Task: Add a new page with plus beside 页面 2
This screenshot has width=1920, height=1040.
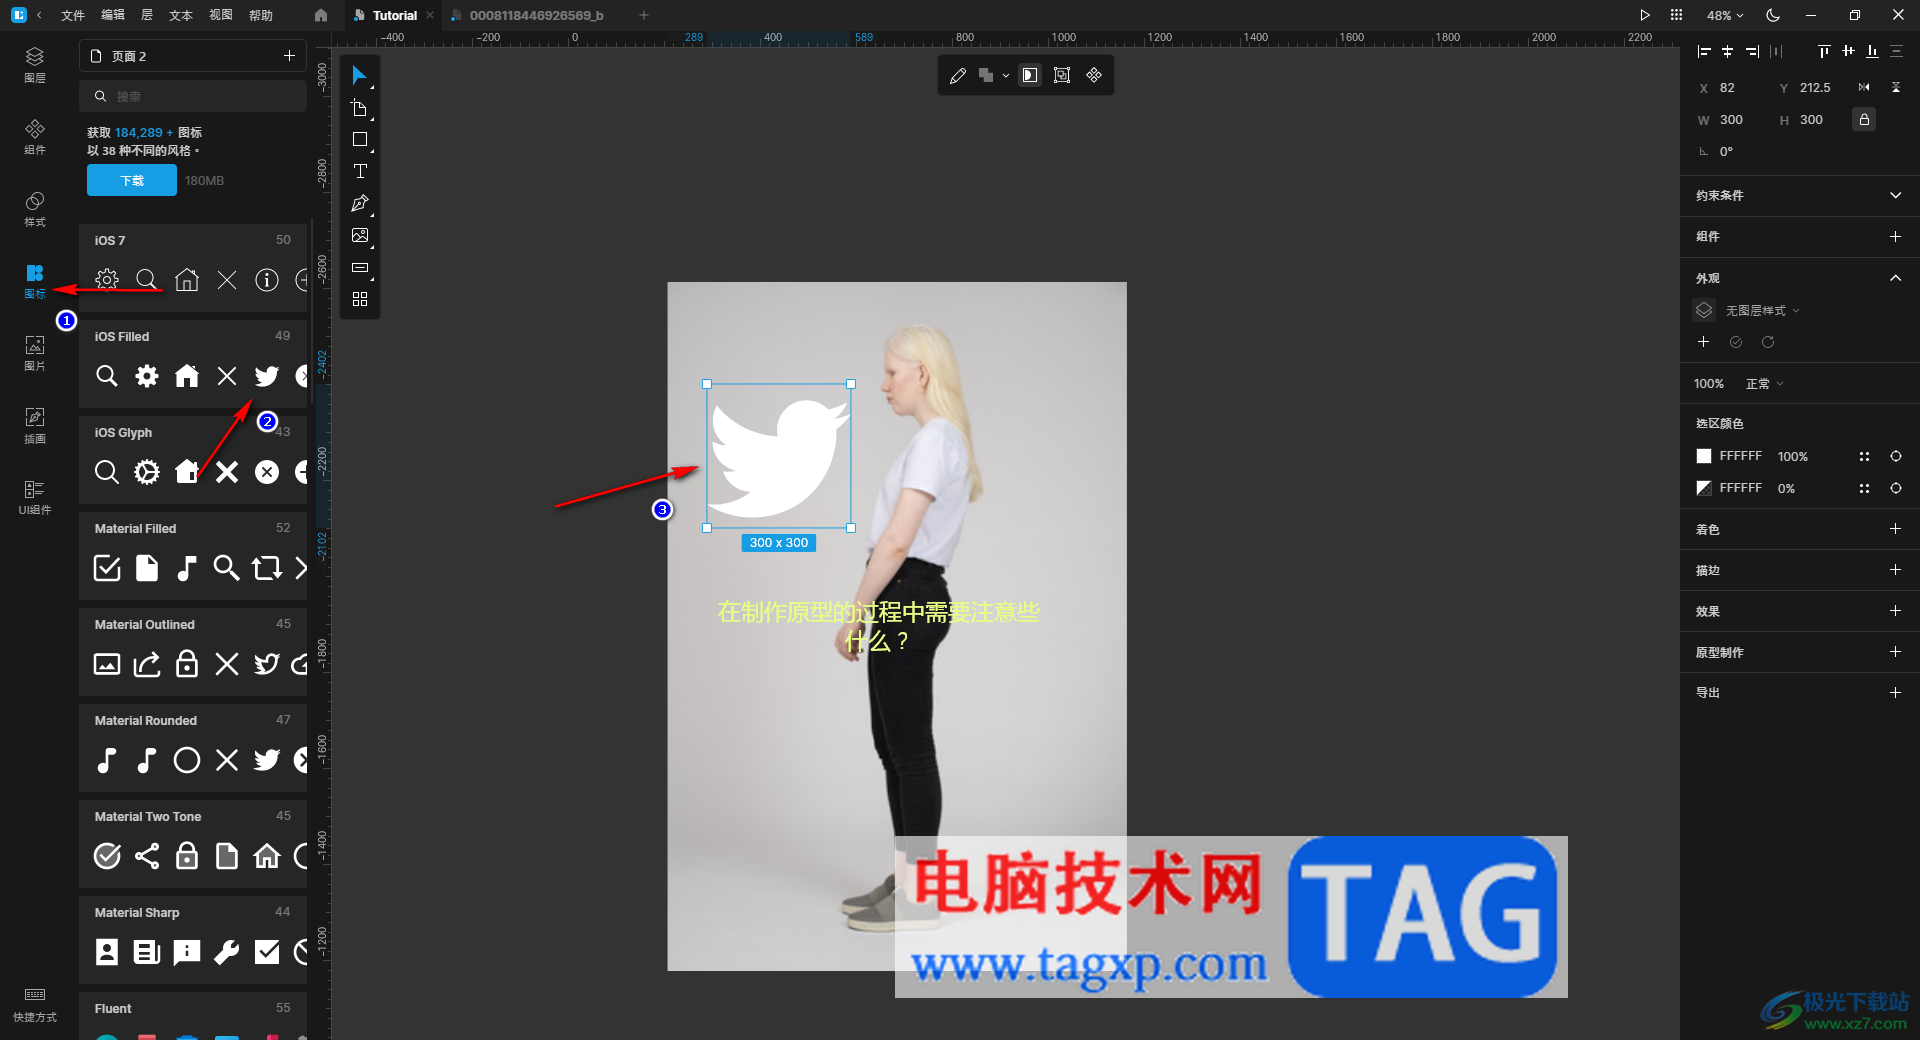Action: tap(289, 56)
